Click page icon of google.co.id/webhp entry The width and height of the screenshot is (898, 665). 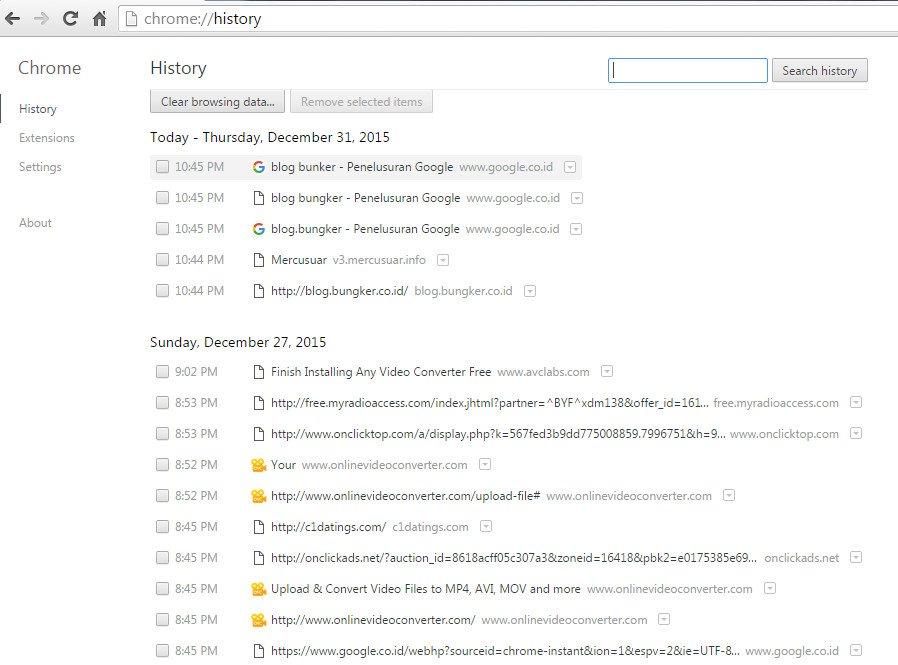click(259, 650)
